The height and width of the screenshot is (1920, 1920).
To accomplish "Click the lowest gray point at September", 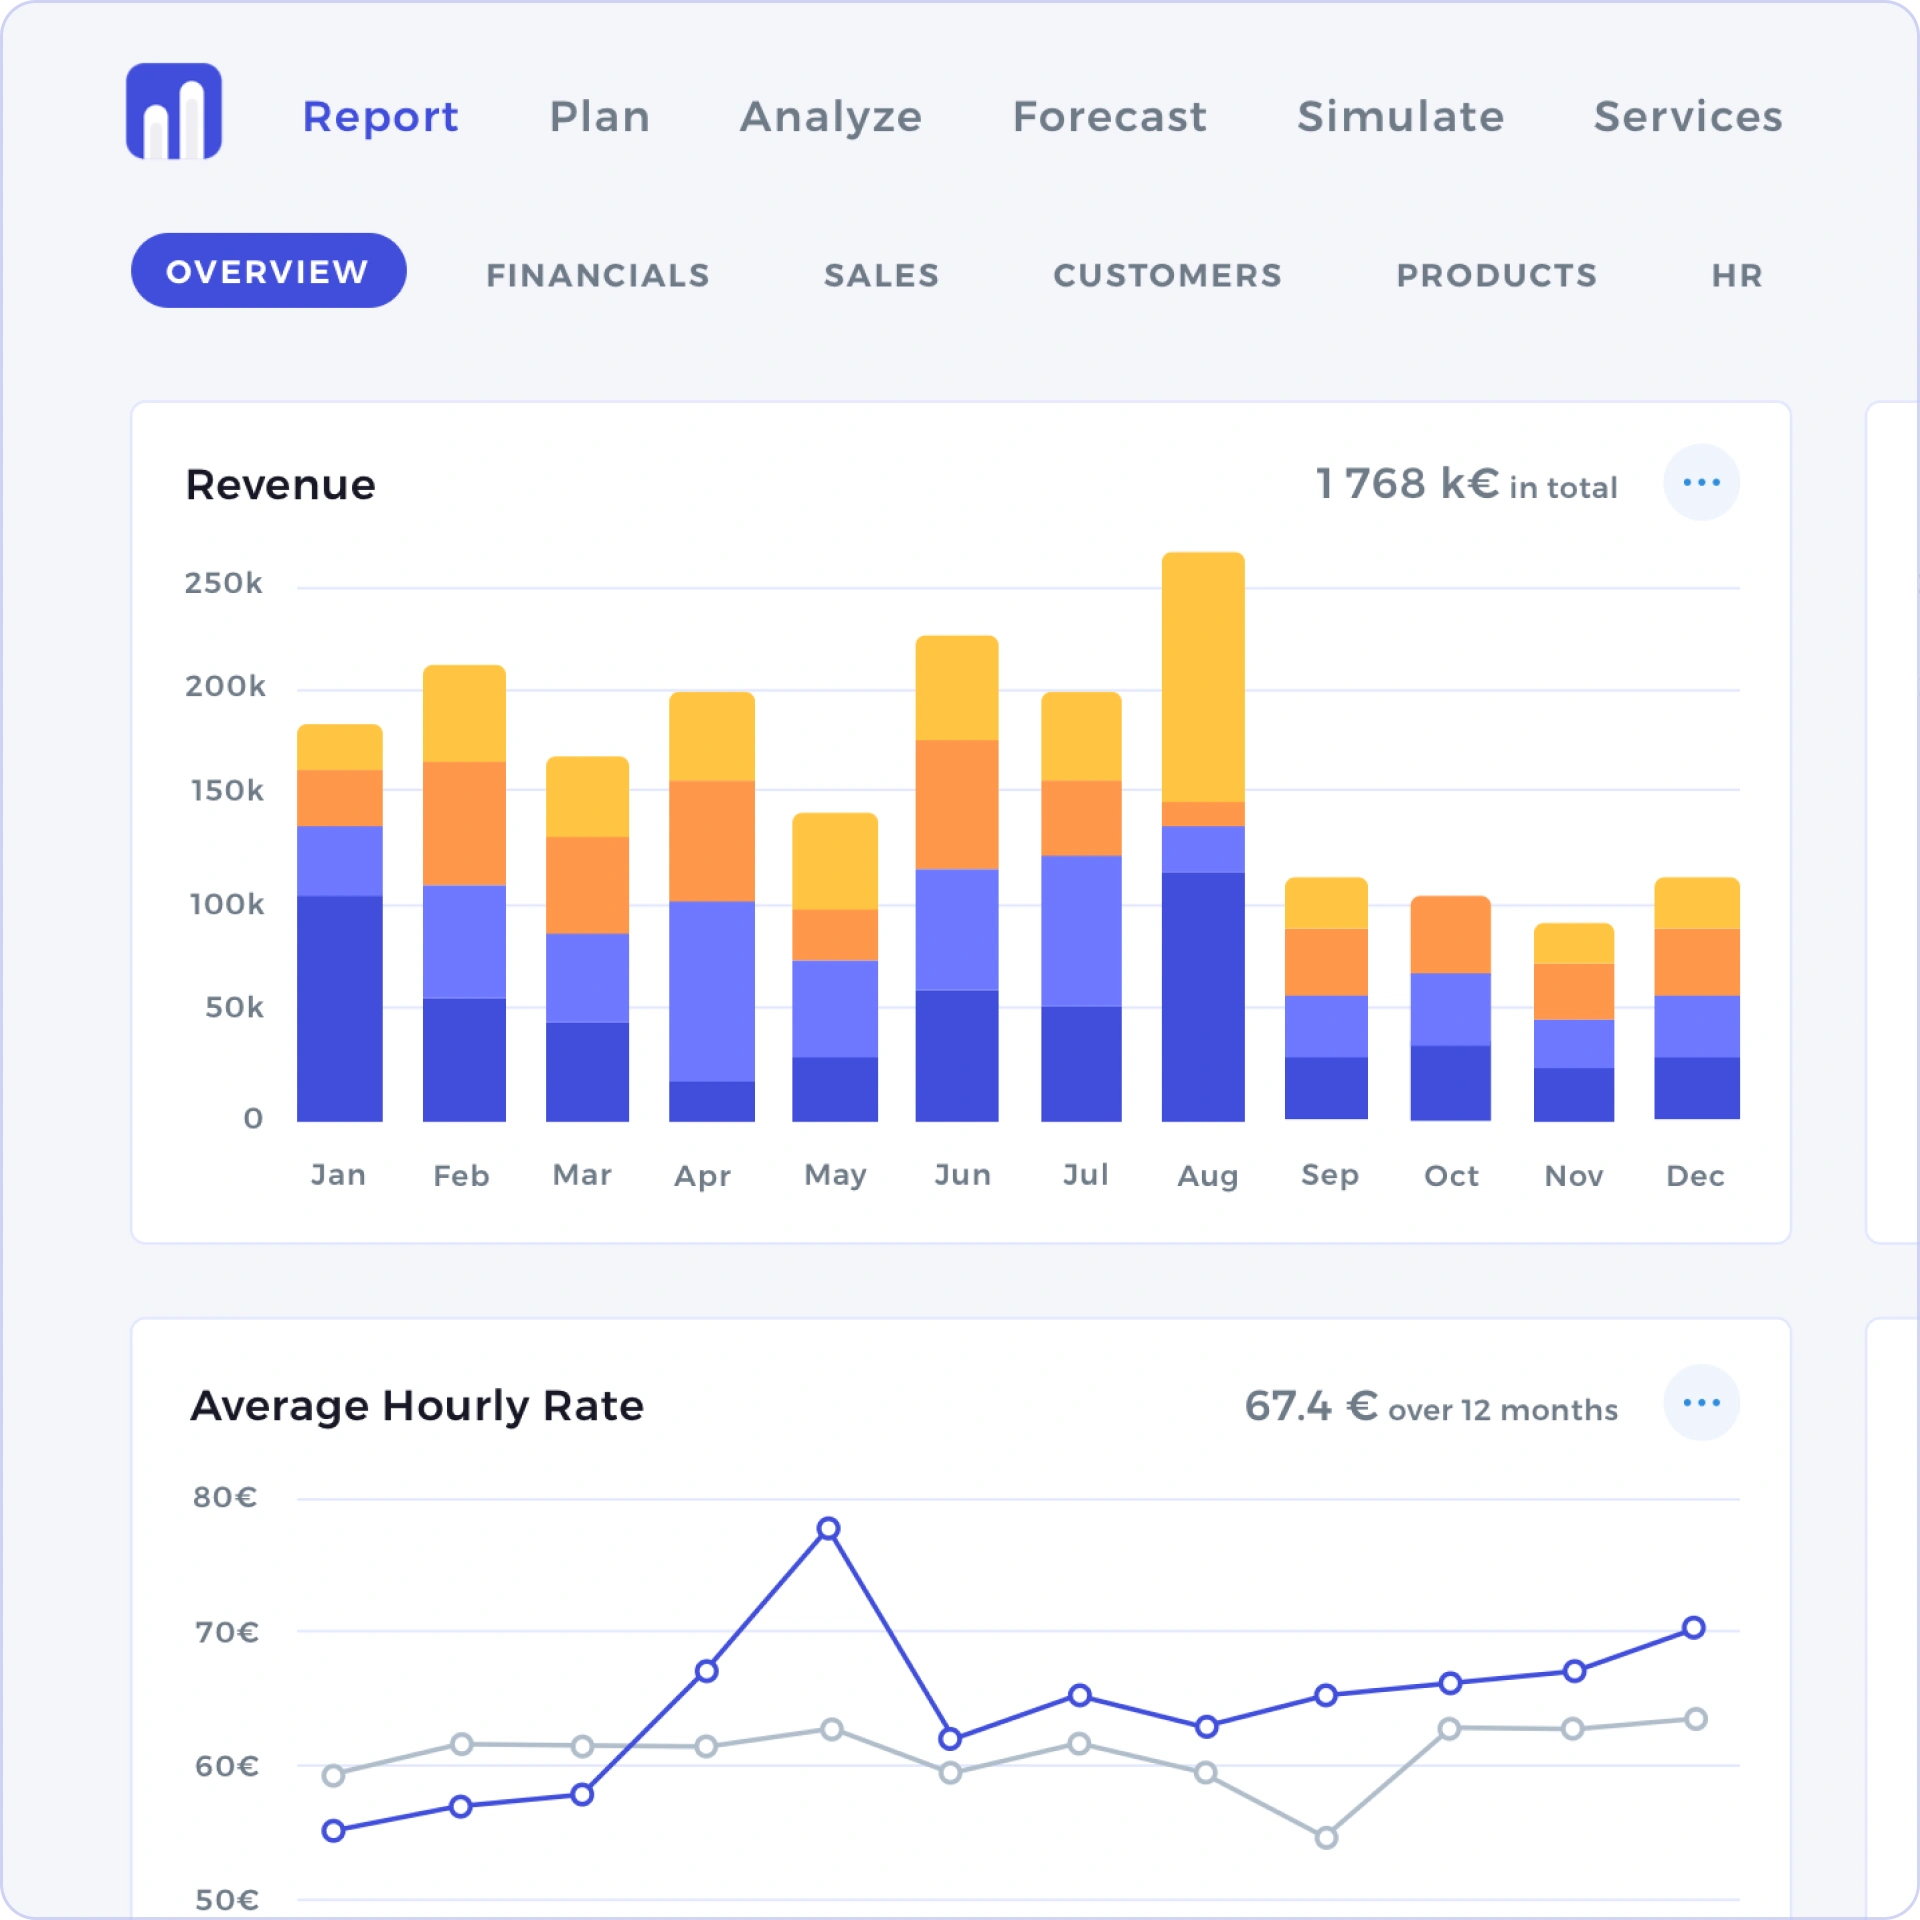I will [x=1326, y=1837].
